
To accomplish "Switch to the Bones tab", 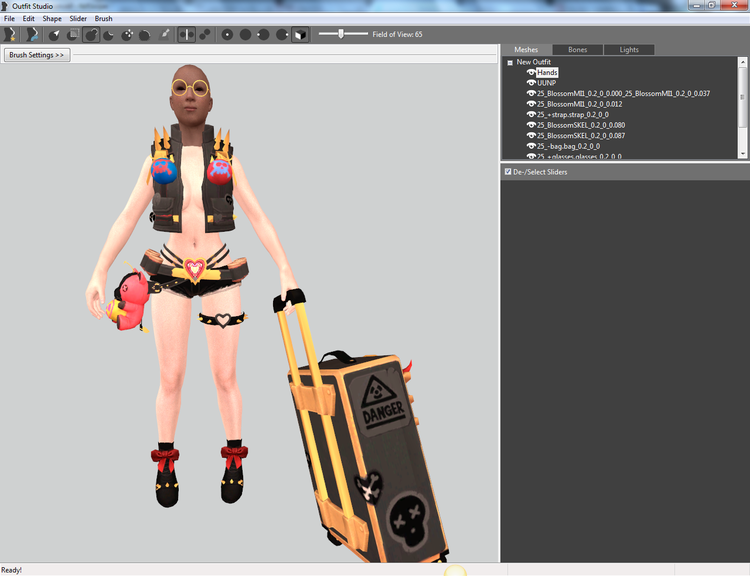I will pos(578,50).
